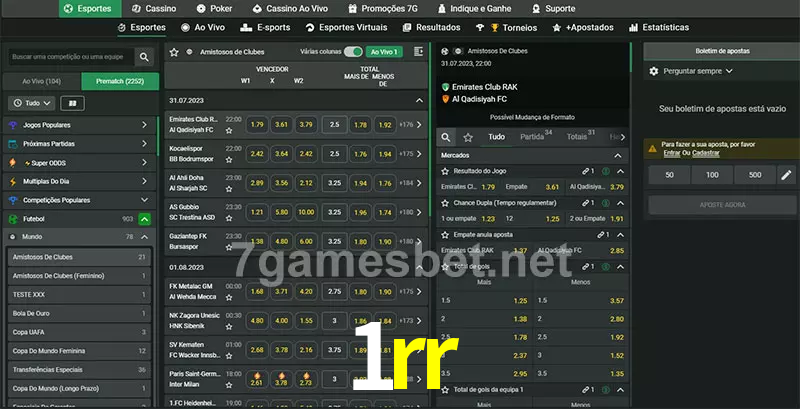800x409 pixels.
Task: Switch to the Ao Vivo (104) tab
Action: pos(41,81)
